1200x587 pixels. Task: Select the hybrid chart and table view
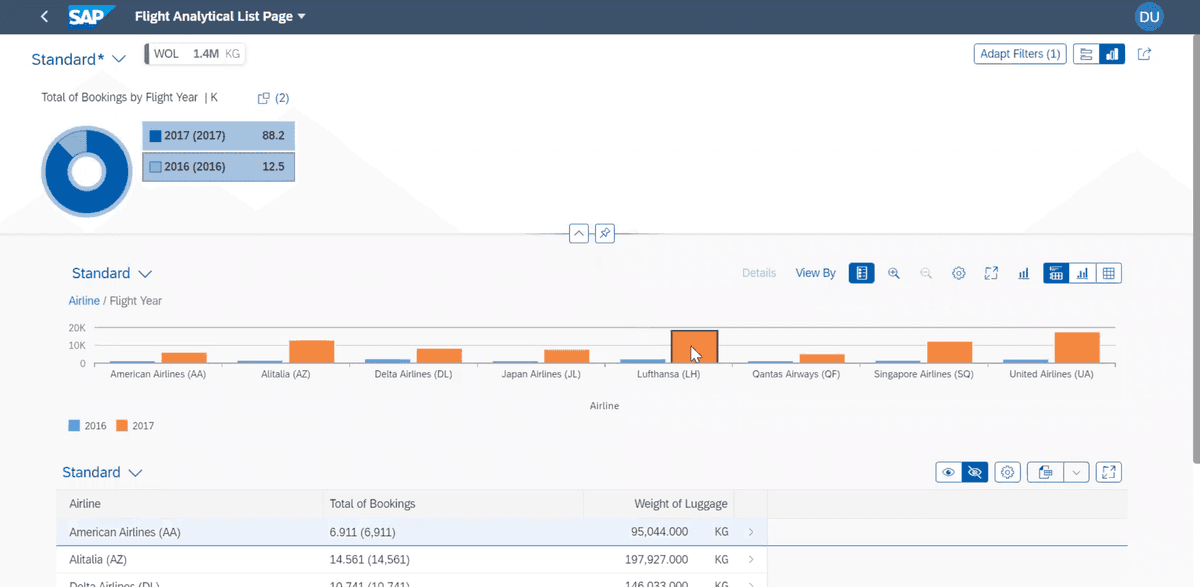[x=1056, y=273]
